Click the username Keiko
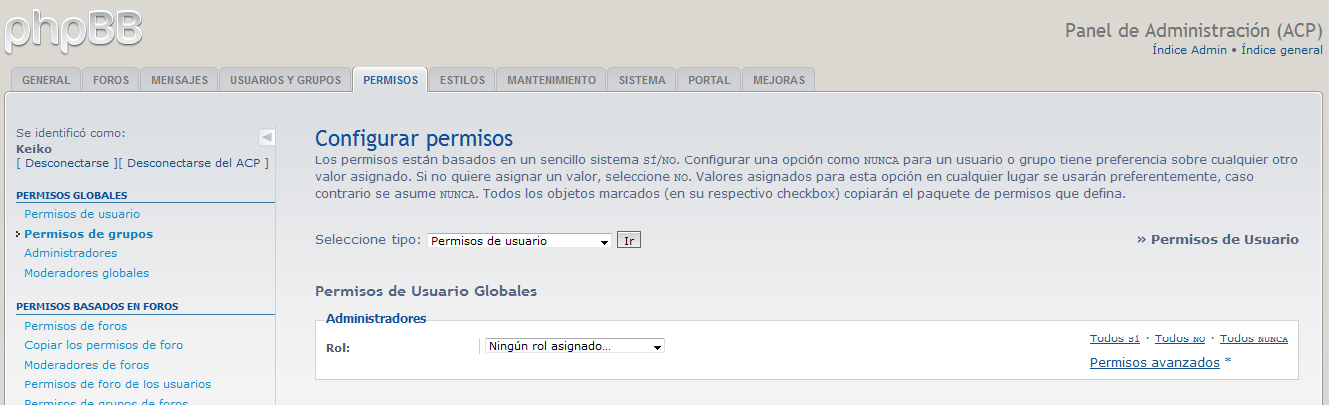Screen dimensions: 1329x405 (34, 149)
